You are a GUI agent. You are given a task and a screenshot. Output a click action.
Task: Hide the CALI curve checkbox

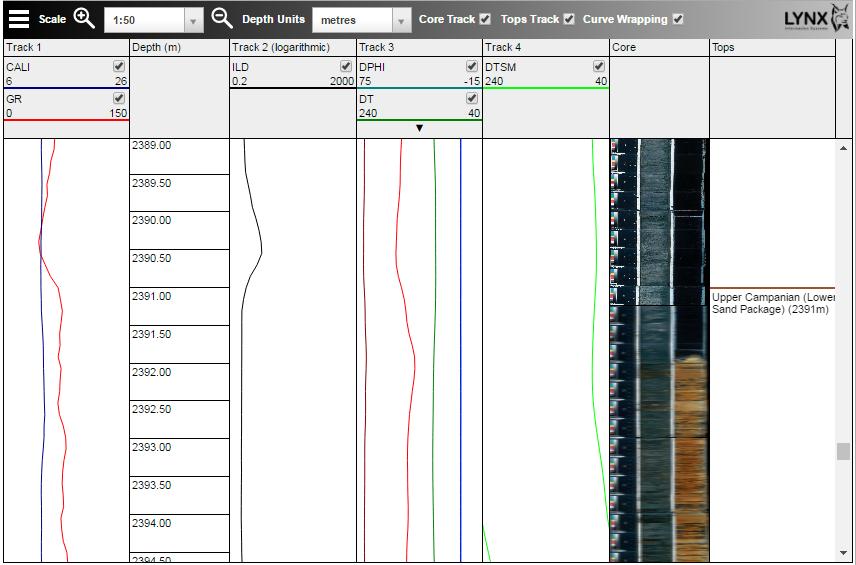click(119, 67)
